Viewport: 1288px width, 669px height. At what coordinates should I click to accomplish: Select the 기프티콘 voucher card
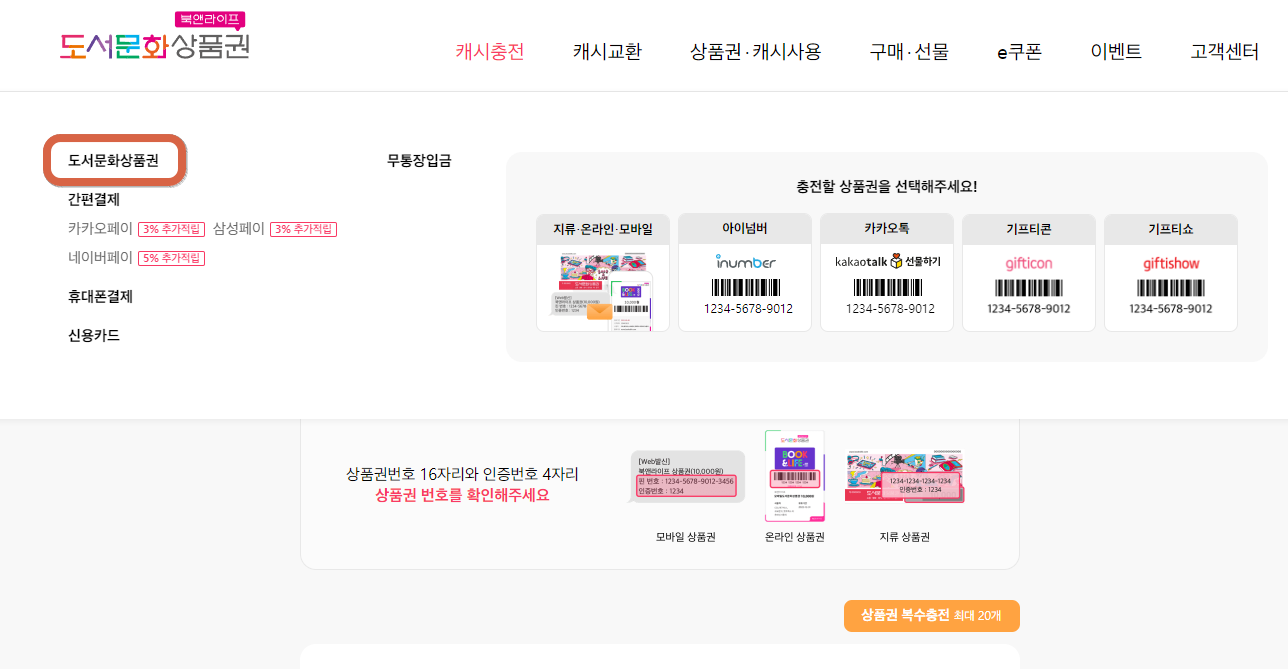click(x=1029, y=273)
